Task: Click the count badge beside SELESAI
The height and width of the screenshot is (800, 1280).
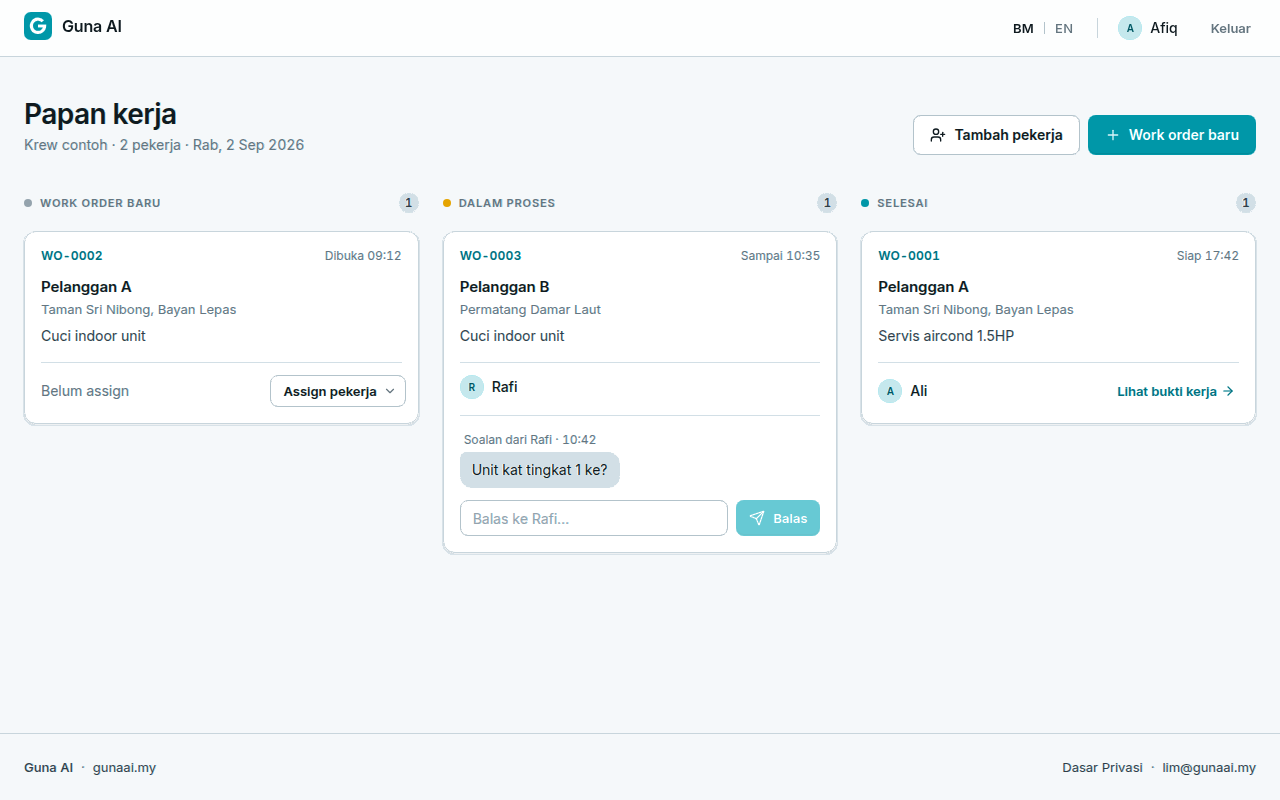Action: (1245, 203)
